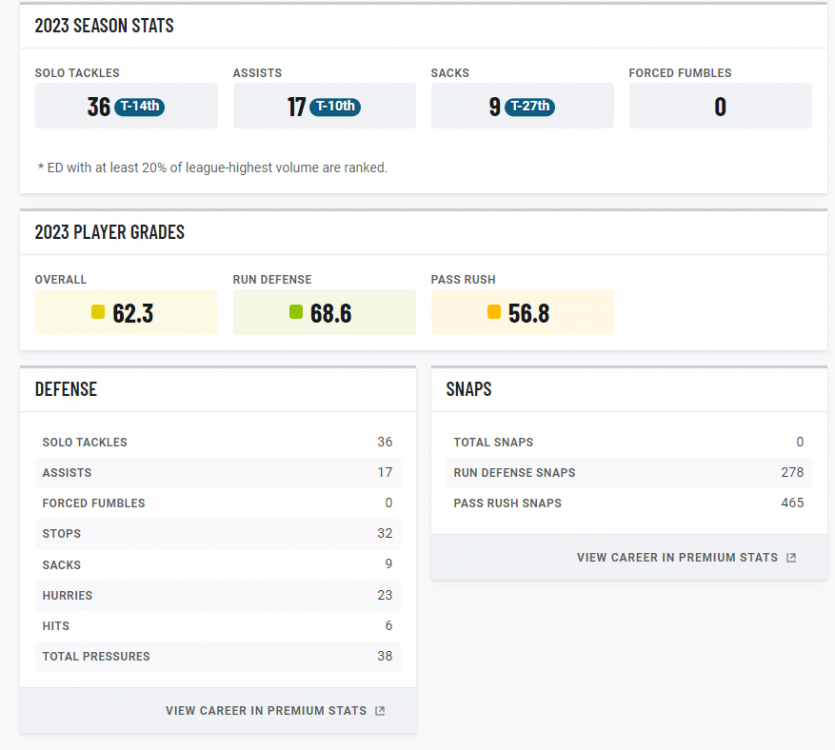
Task: Open View Career in Premium Stats under Snaps
Action: [x=677, y=558]
